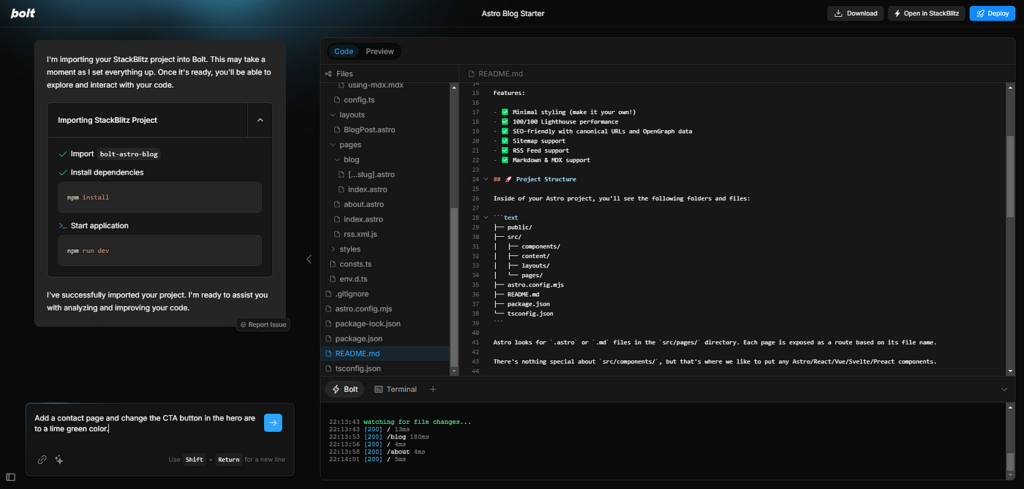Click the Report Issue bug button
Image resolution: width=1024 pixels, height=489 pixels.
pos(263,324)
